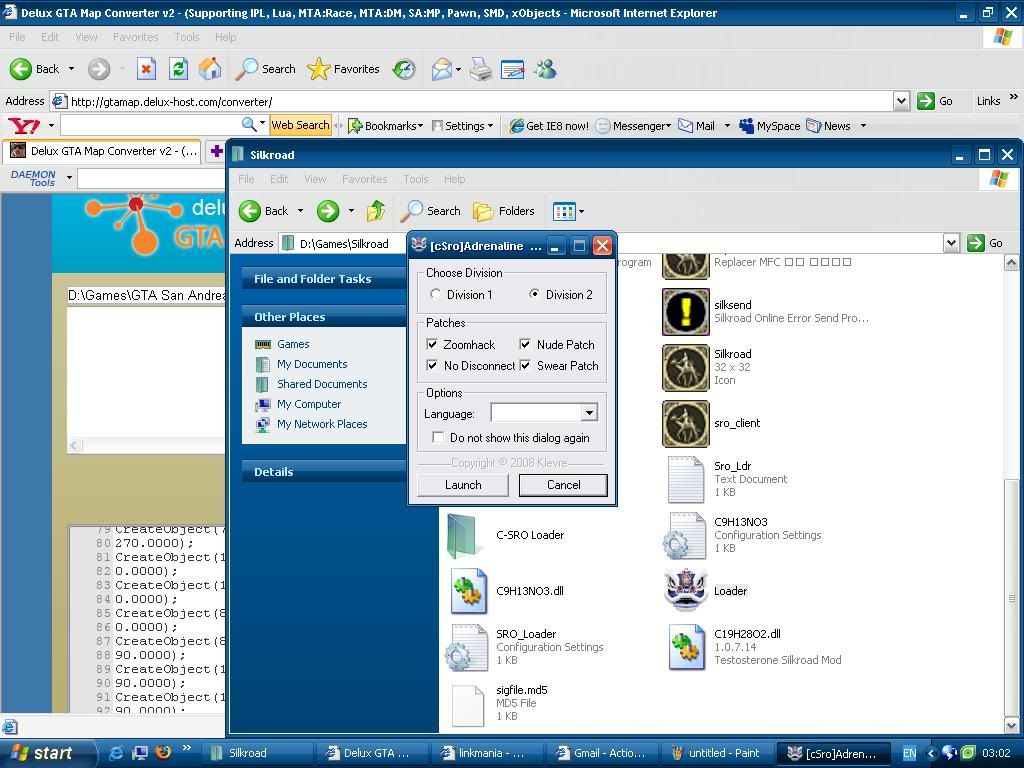Screen dimensions: 1024x768
Task: Expand the IE address bar dropdown
Action: click(x=900, y=101)
